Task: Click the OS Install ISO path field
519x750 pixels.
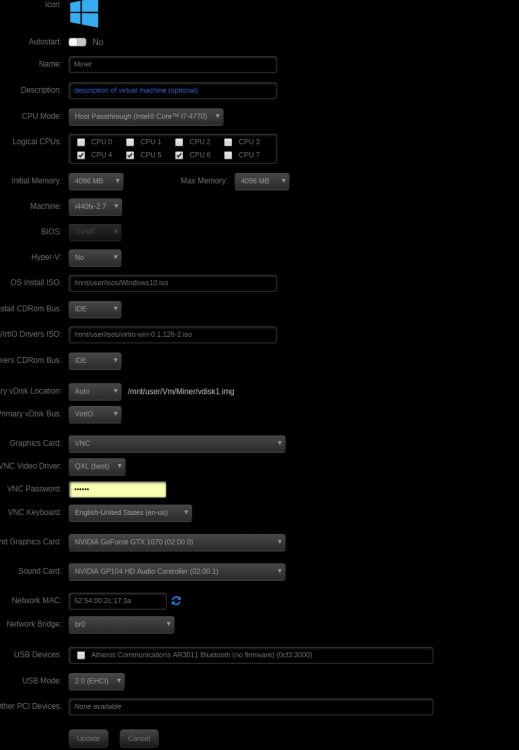Action: [x=173, y=283]
